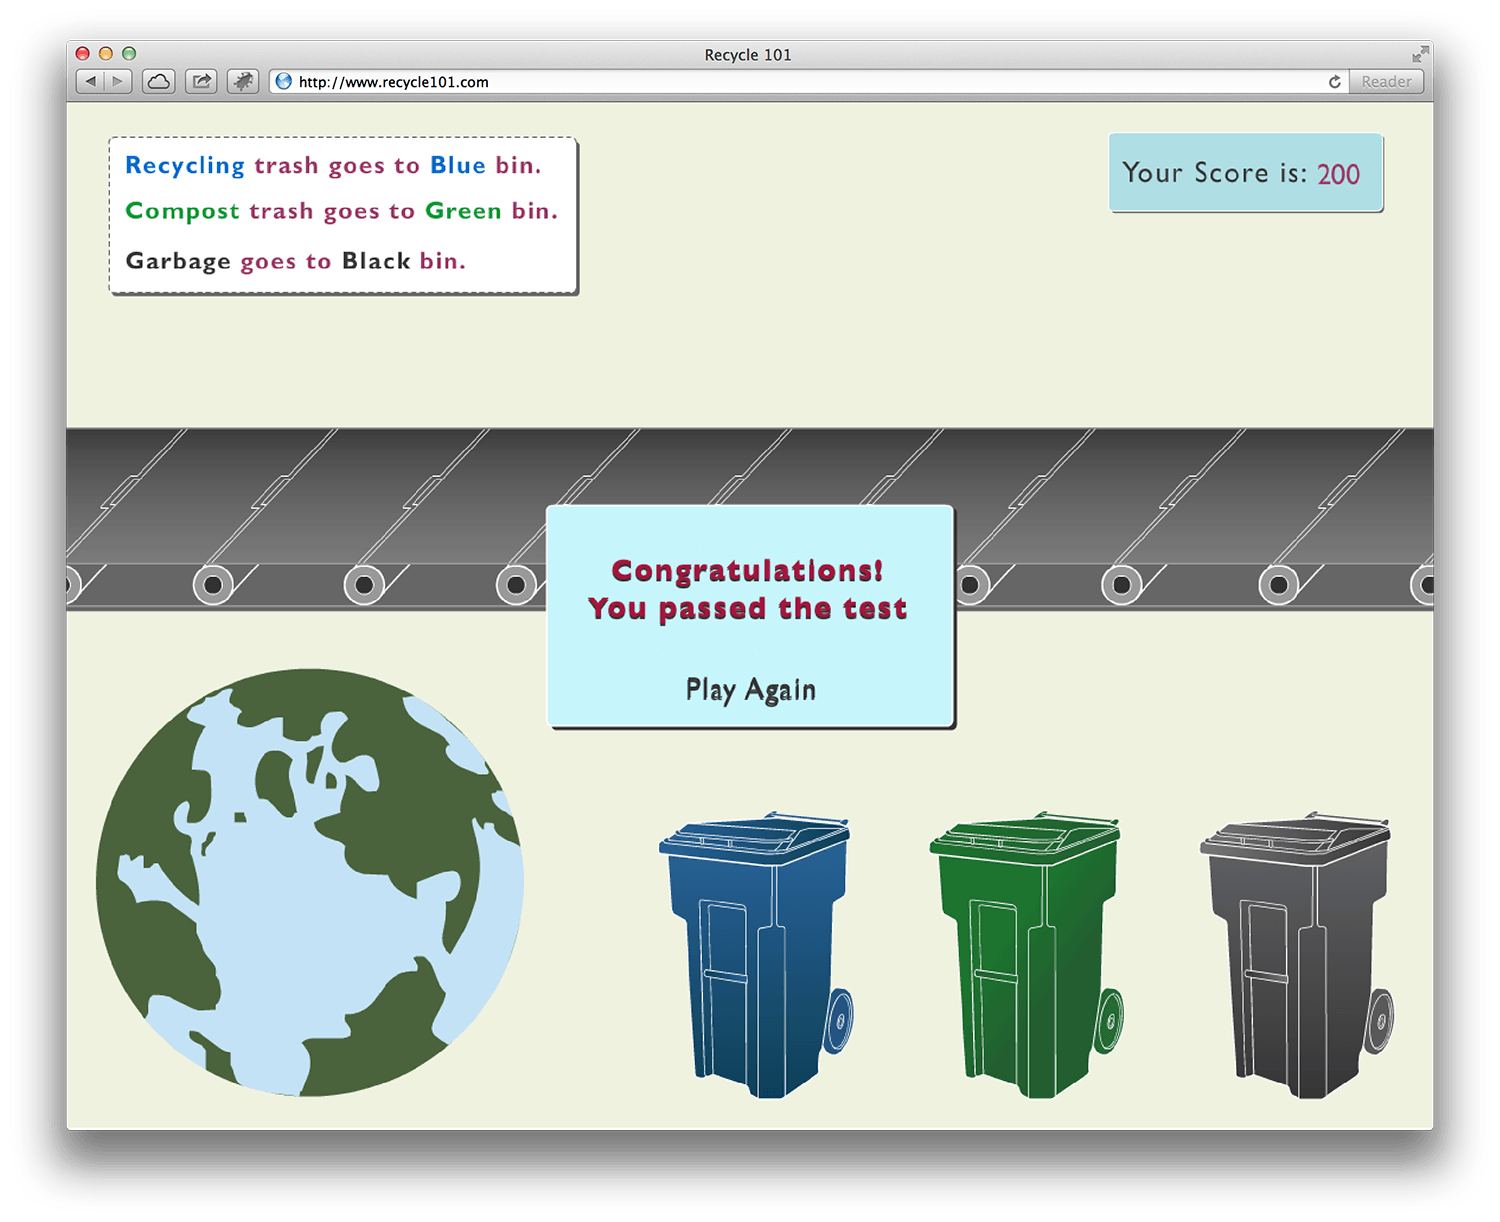Minimize the window with the yellow button
This screenshot has height=1222, width=1500.
tap(106, 54)
